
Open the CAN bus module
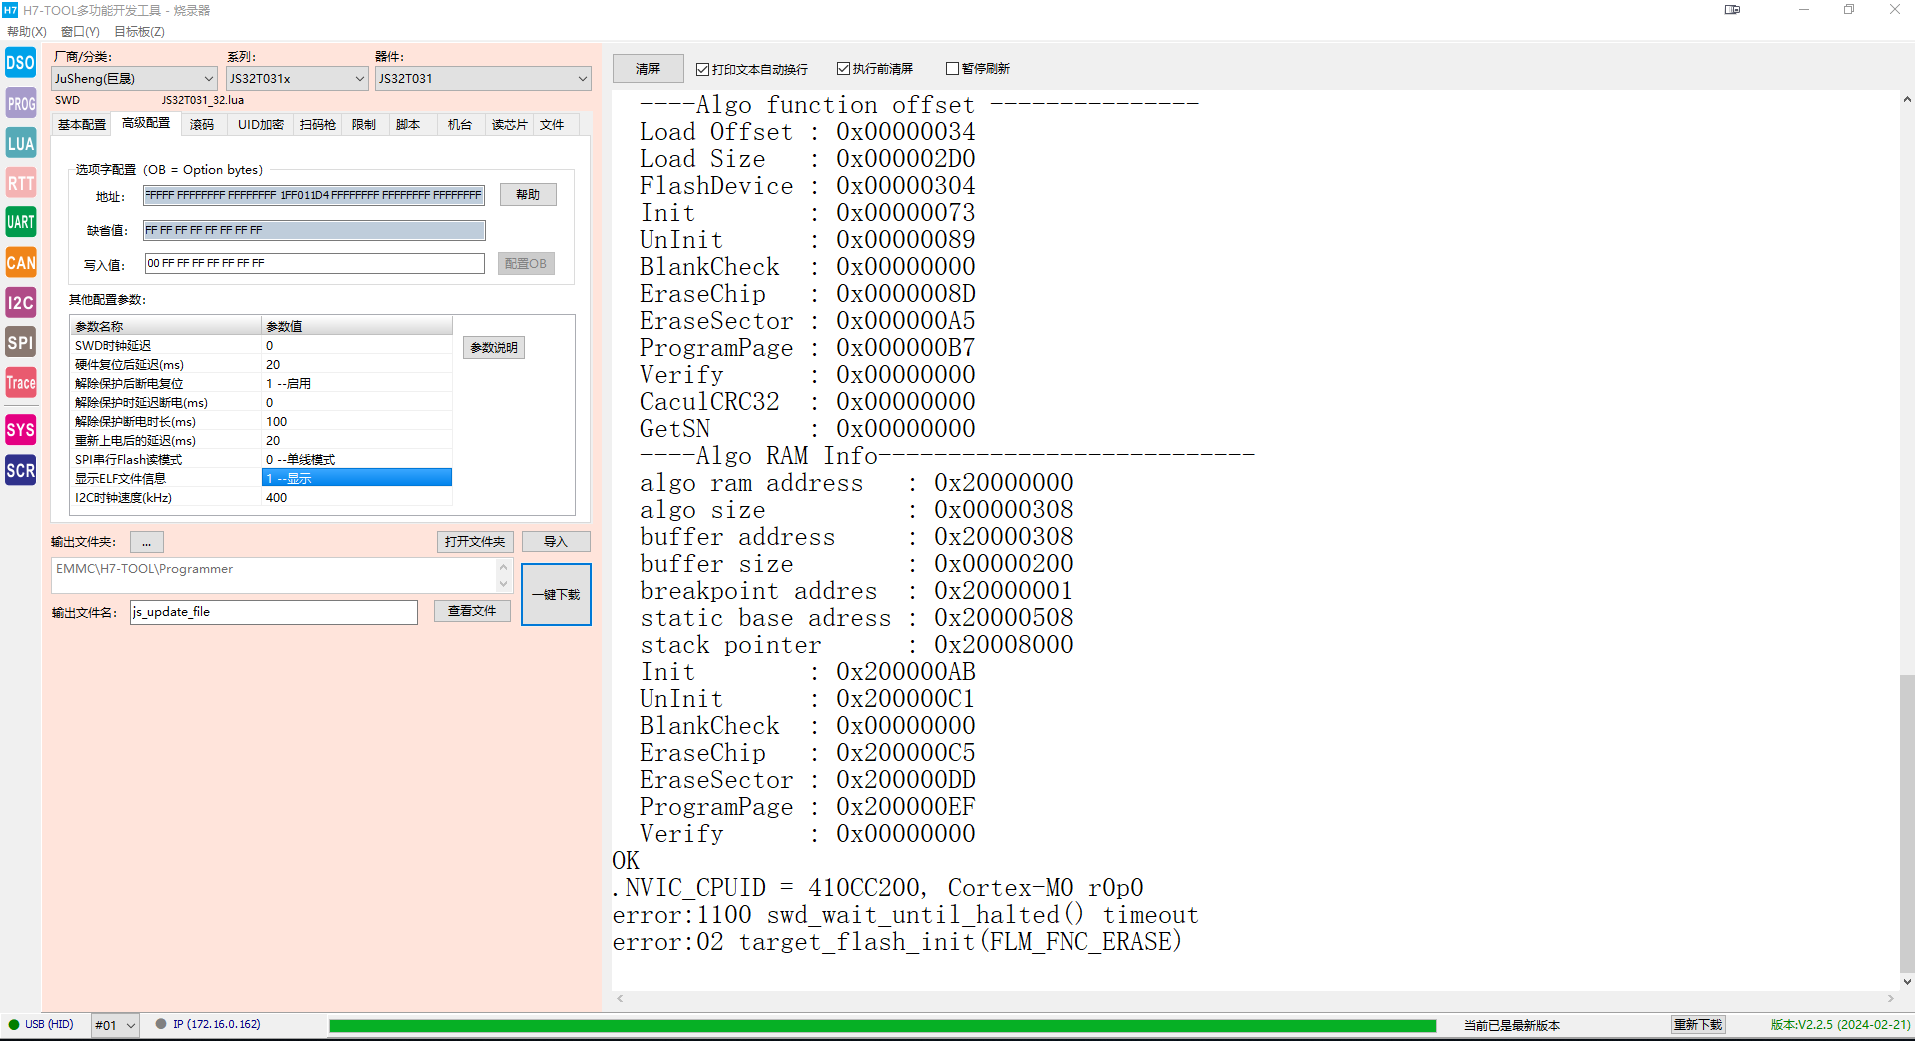(20, 263)
